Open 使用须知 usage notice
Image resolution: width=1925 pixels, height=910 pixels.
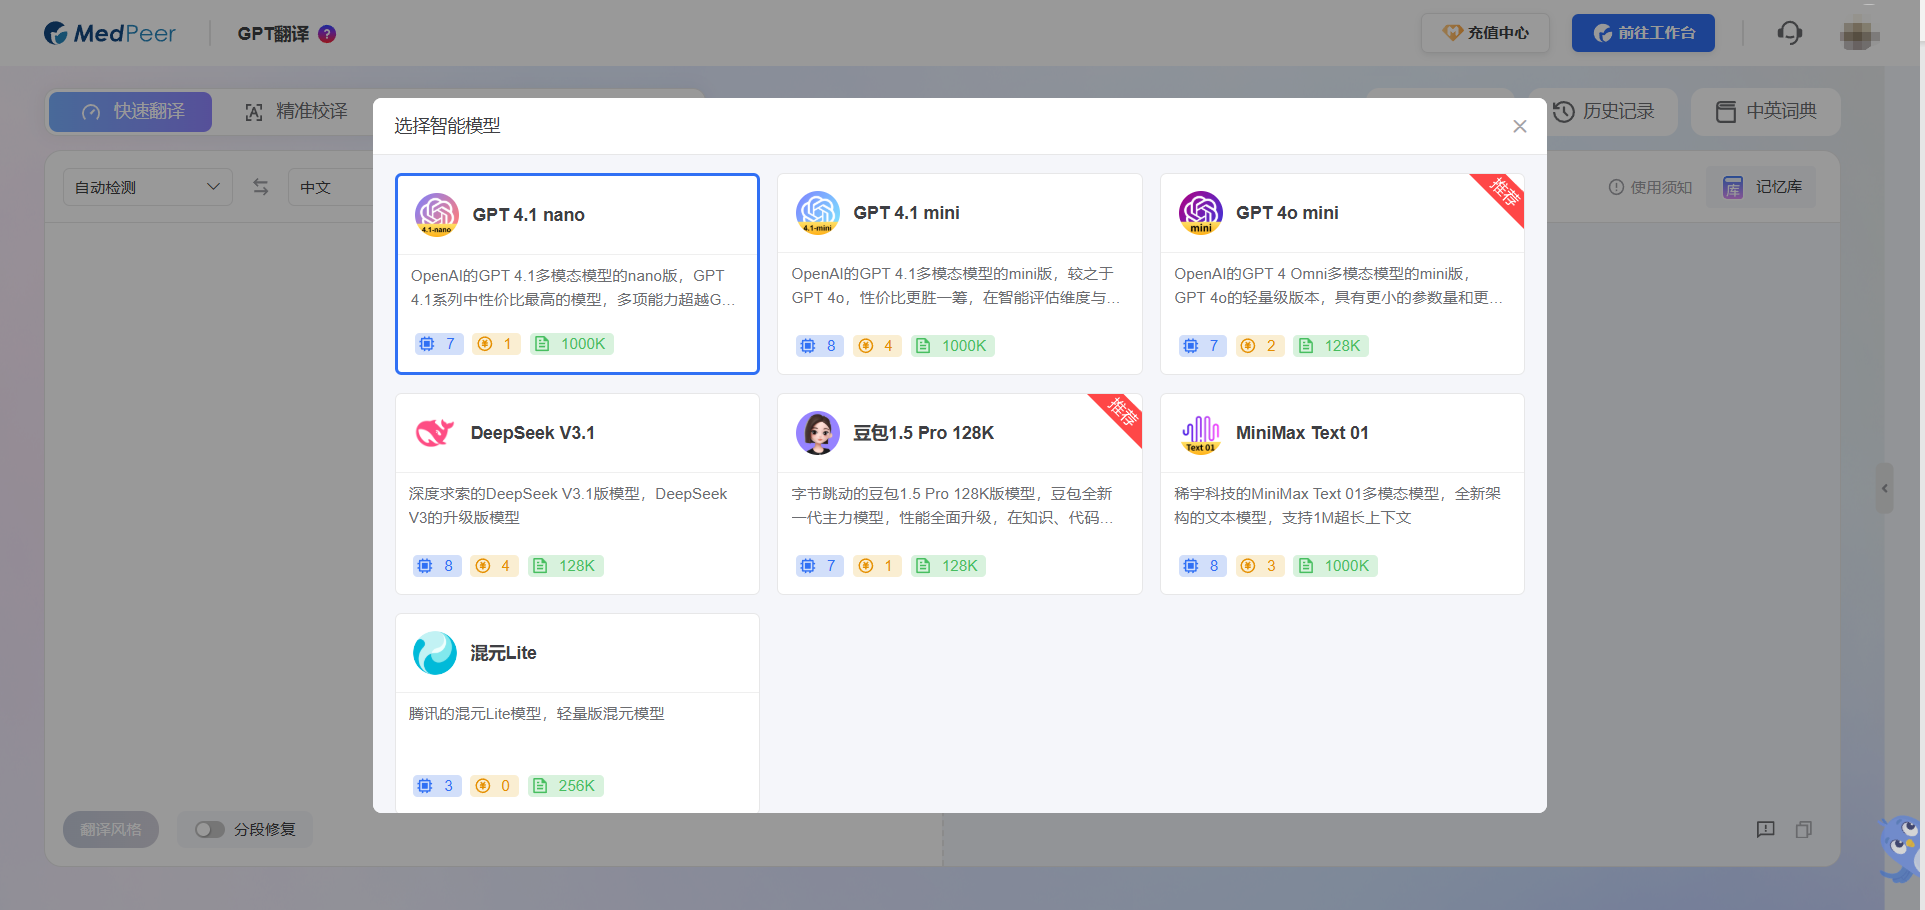[x=1650, y=187]
